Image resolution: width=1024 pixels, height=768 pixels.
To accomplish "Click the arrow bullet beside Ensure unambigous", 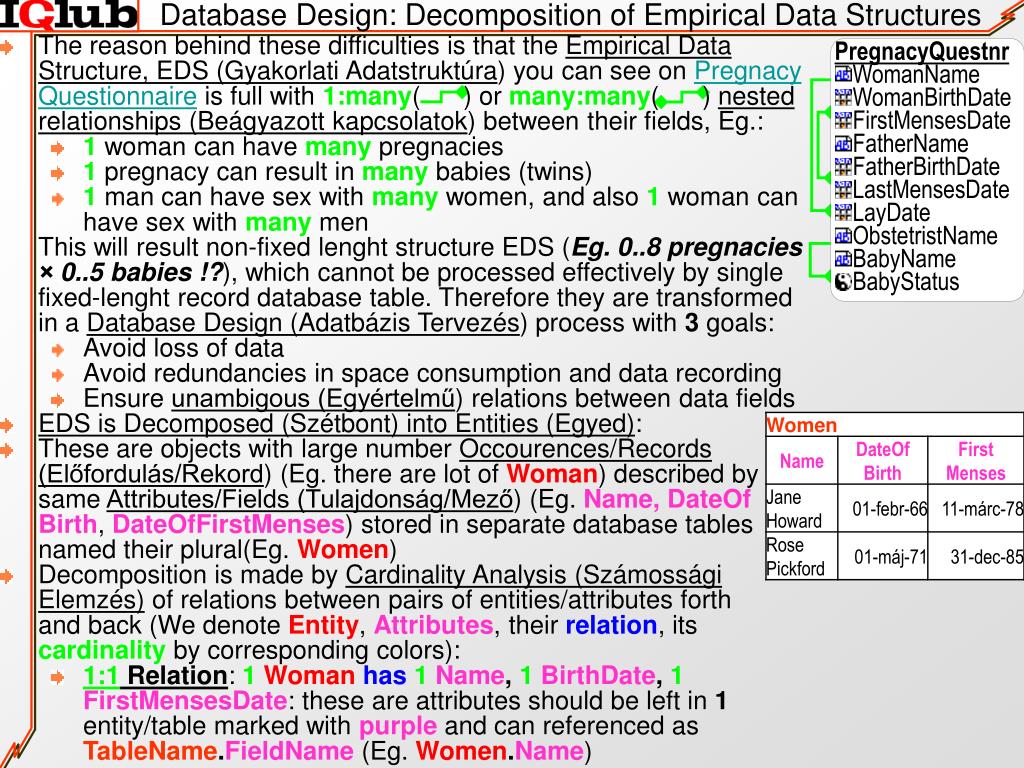I will pyautogui.click(x=57, y=400).
